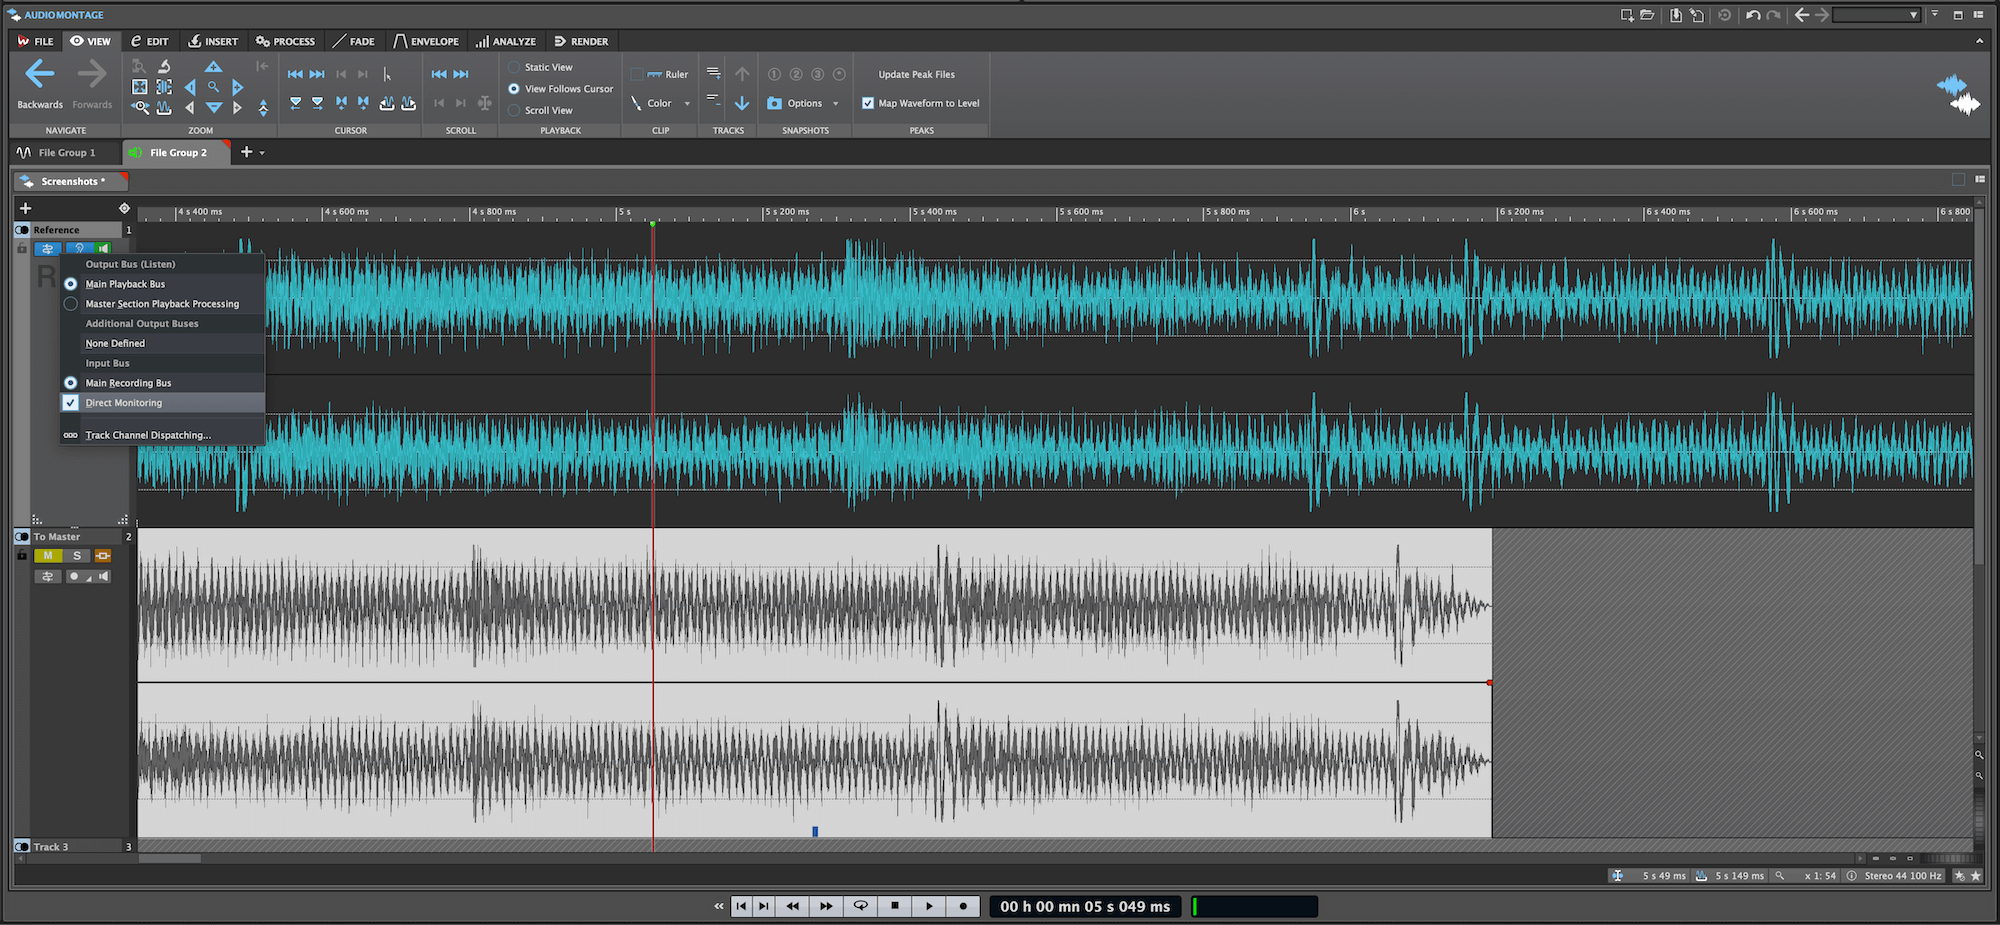Start recording with the record button
Image resolution: width=2000 pixels, height=925 pixels.
pyautogui.click(x=963, y=906)
